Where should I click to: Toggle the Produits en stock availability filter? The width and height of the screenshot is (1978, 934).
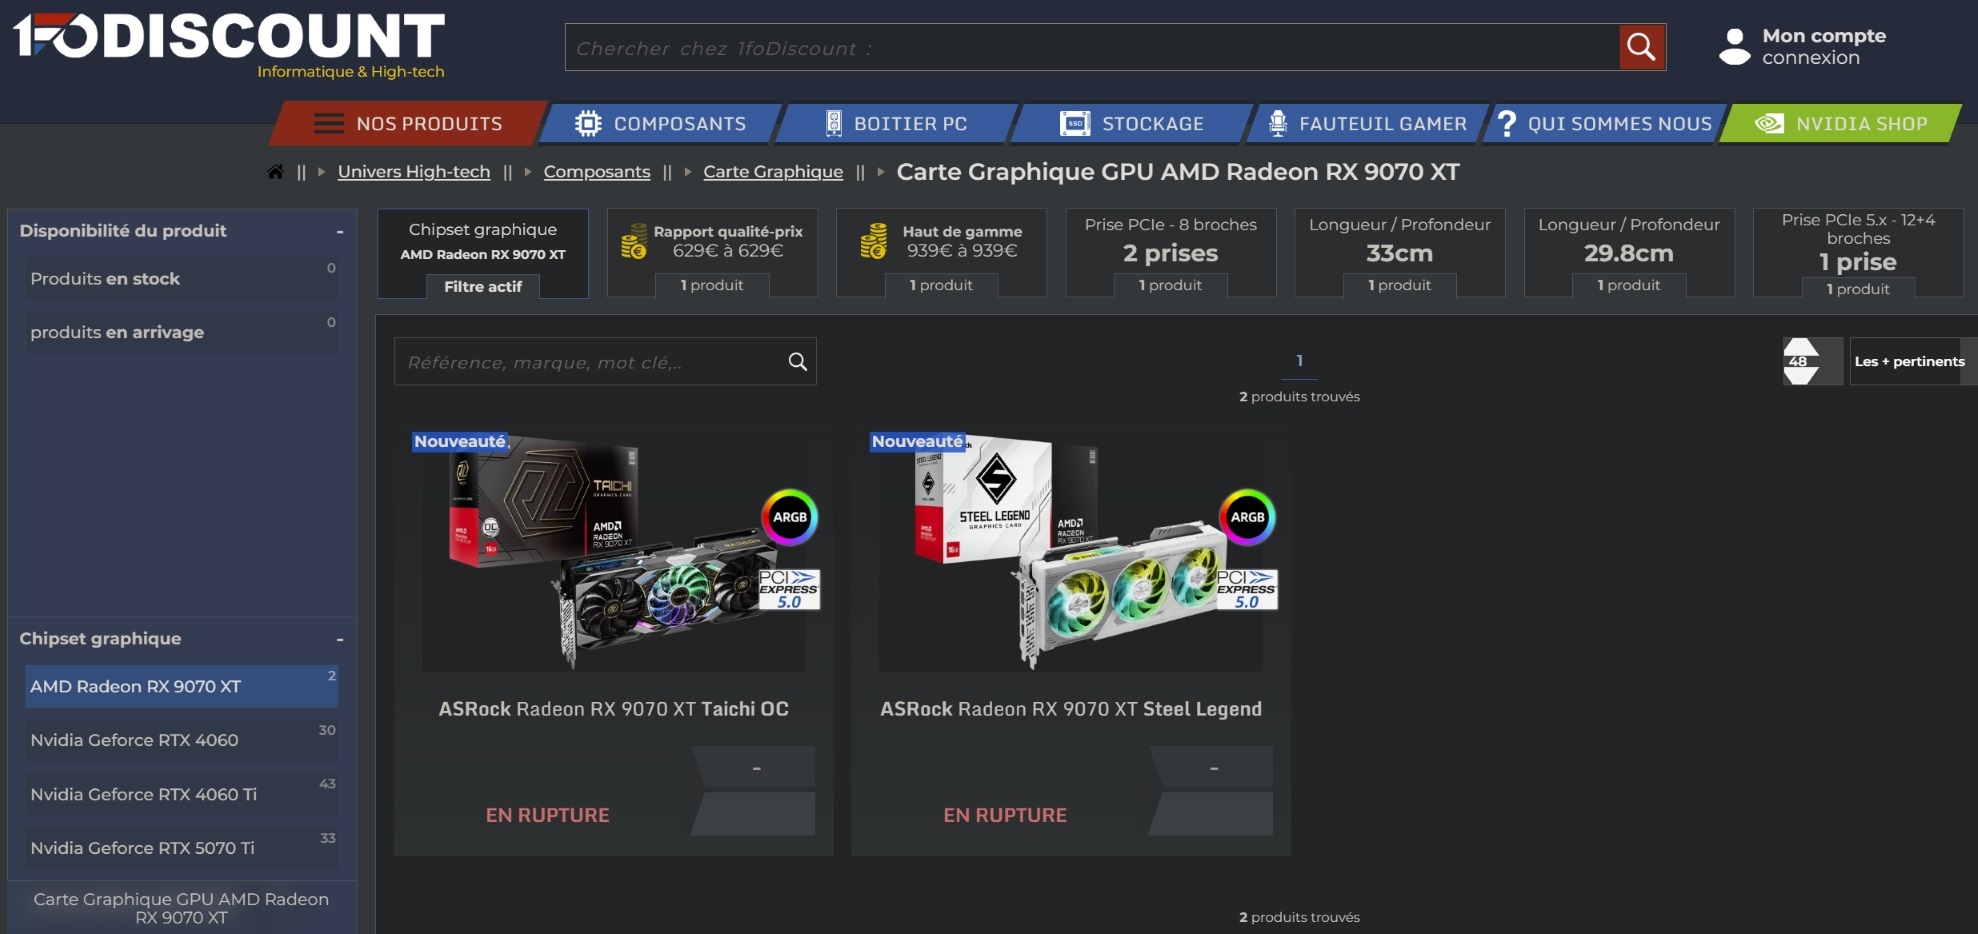coord(180,278)
